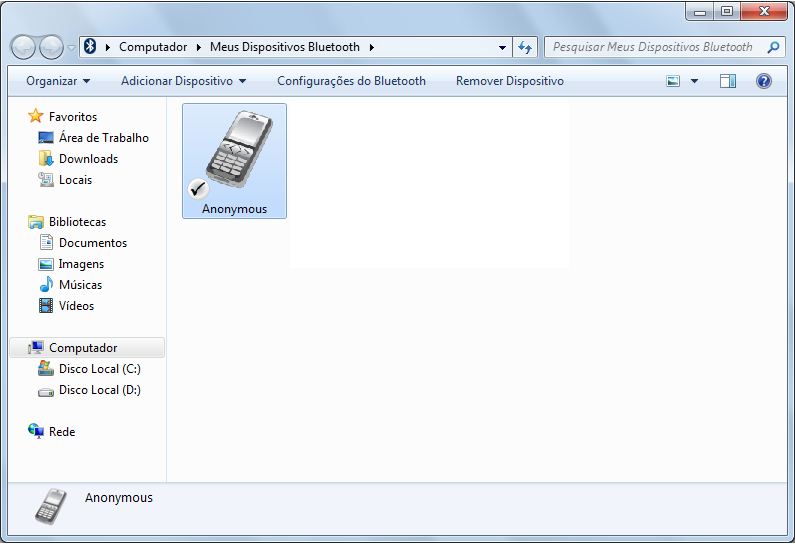Click the Área de Trabalho desktop icon
The width and height of the screenshot is (795, 544).
point(46,137)
